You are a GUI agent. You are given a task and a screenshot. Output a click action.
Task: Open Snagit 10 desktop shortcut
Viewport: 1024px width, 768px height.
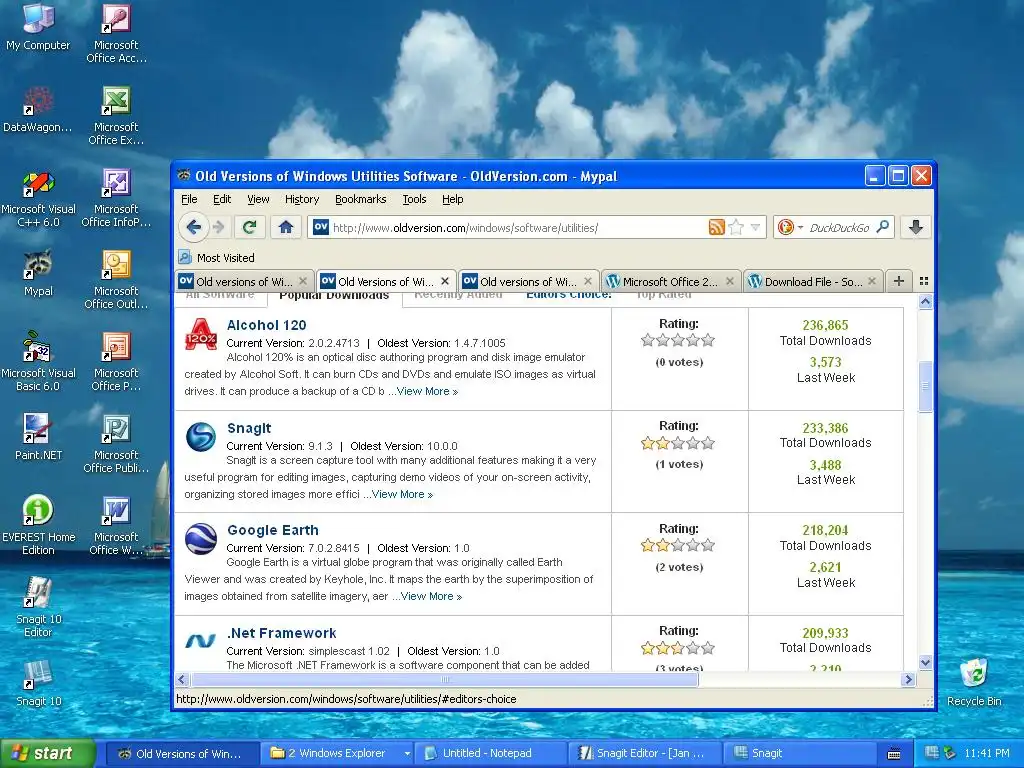pos(38,683)
